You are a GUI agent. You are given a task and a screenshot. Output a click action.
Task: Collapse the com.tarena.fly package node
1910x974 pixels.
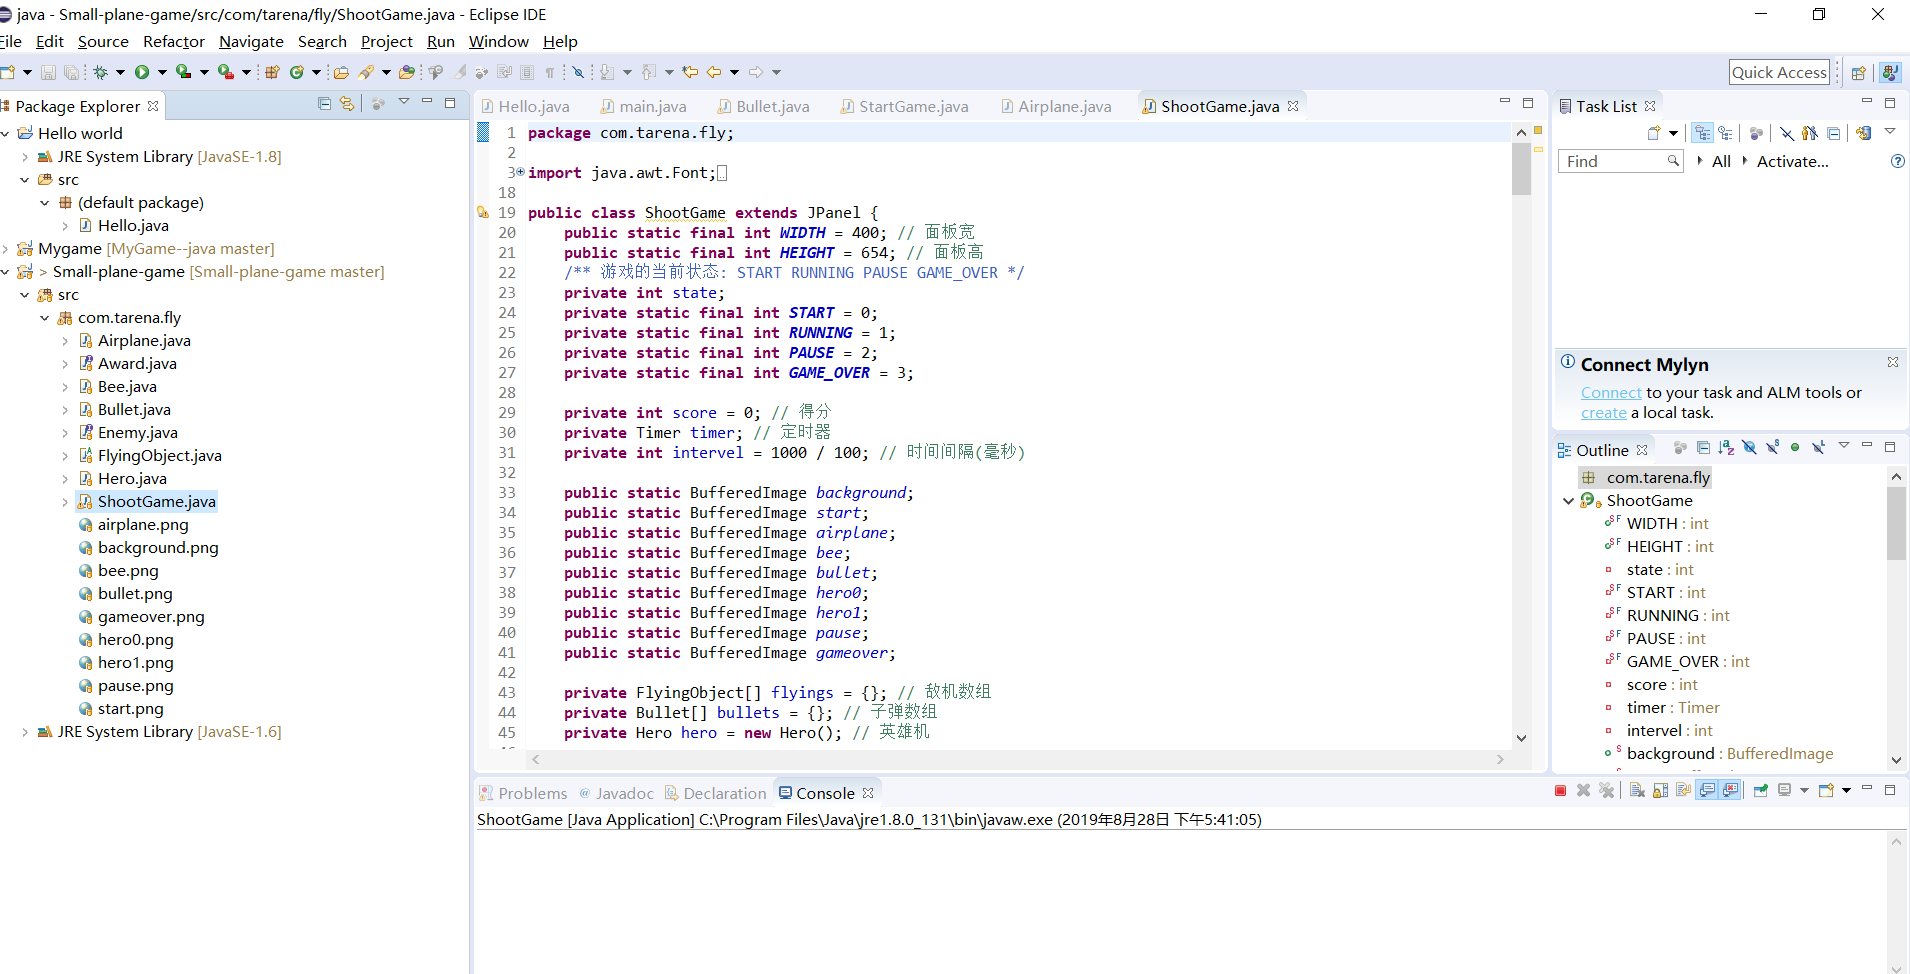tap(45, 318)
